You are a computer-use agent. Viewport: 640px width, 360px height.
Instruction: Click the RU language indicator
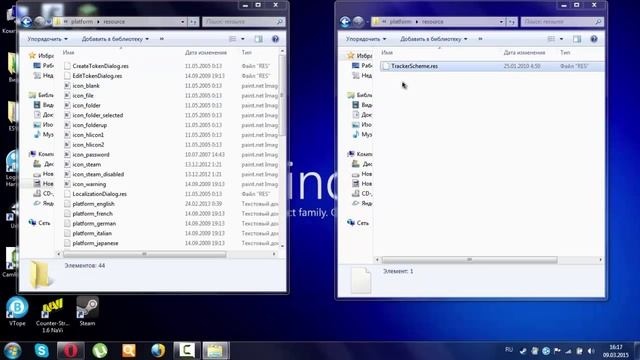tap(509, 350)
